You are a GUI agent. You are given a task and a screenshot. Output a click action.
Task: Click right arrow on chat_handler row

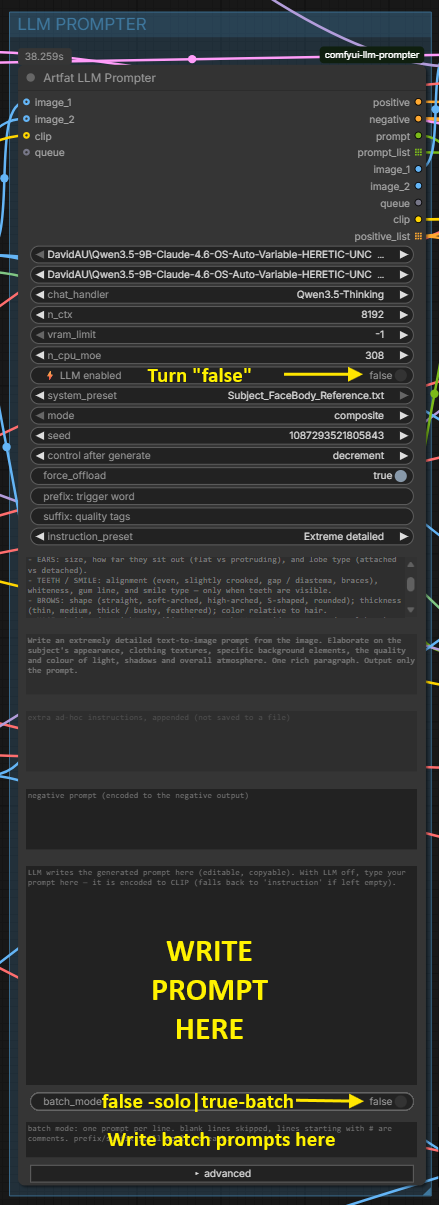(404, 295)
